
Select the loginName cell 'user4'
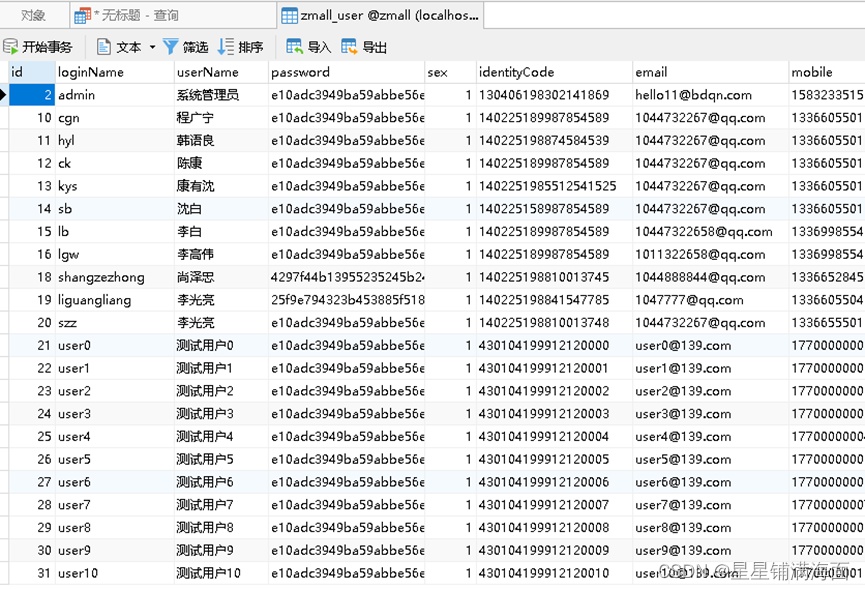(115, 437)
